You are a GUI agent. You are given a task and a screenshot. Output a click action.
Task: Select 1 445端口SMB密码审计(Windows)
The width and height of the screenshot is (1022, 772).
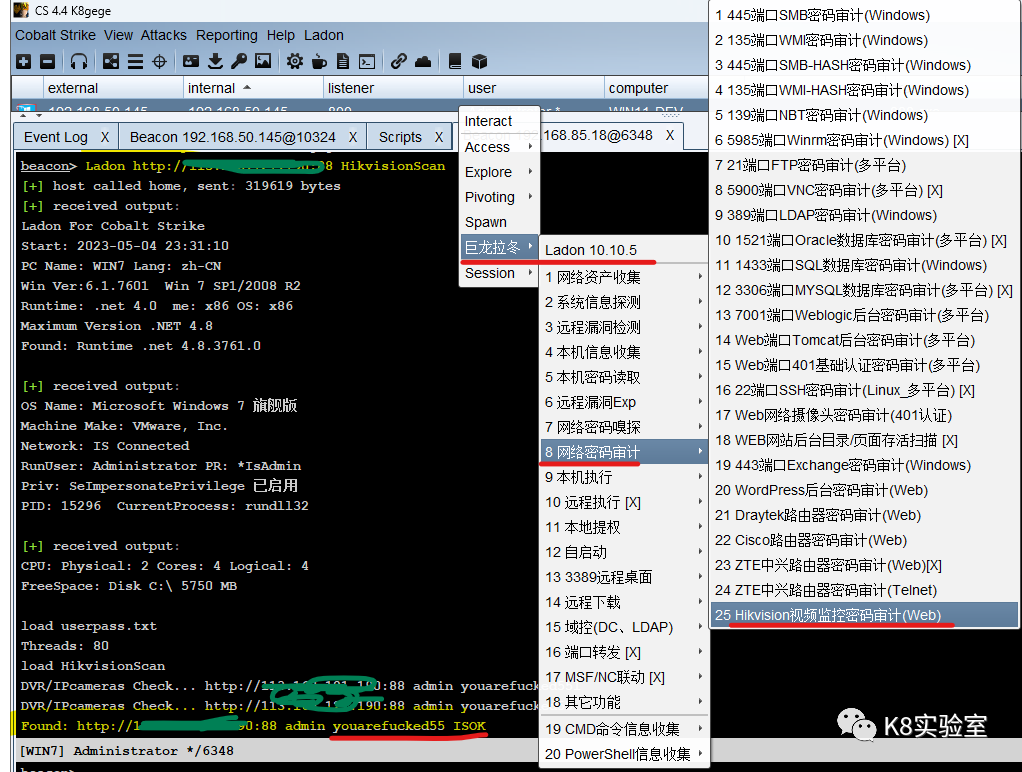pyautogui.click(x=864, y=15)
